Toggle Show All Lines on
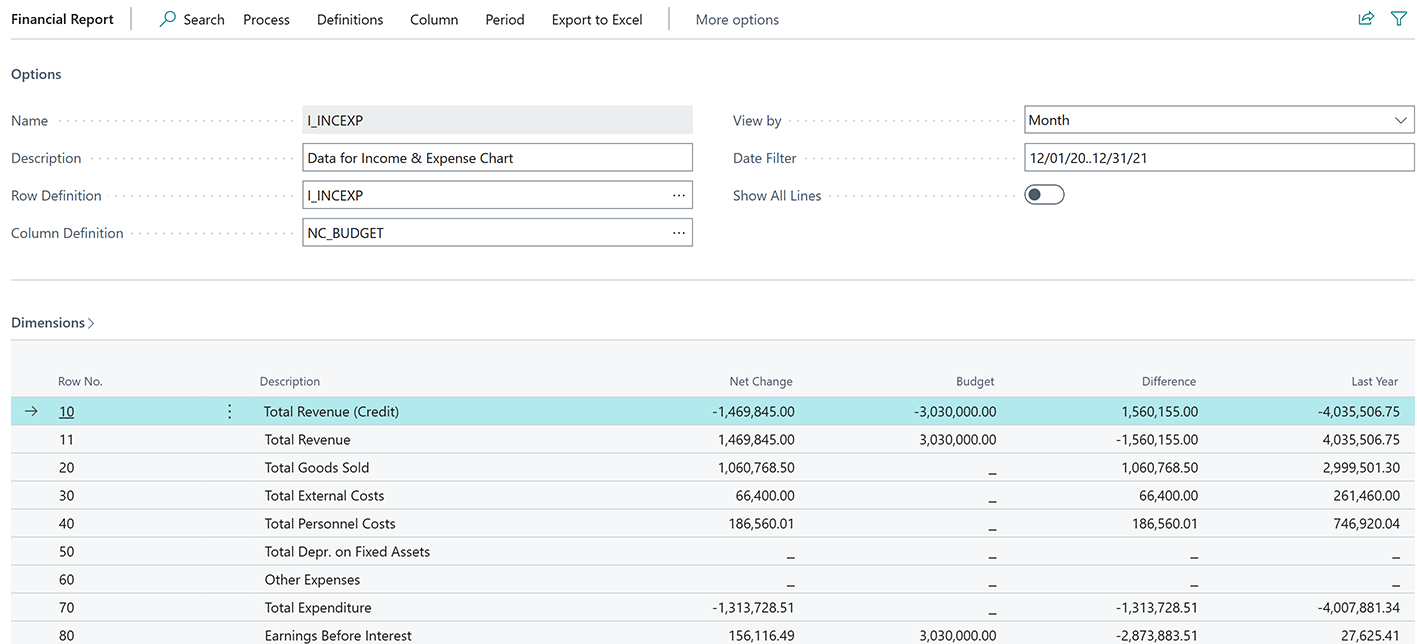Screen dimensions: 1417x644 pyautogui.click(x=1044, y=194)
